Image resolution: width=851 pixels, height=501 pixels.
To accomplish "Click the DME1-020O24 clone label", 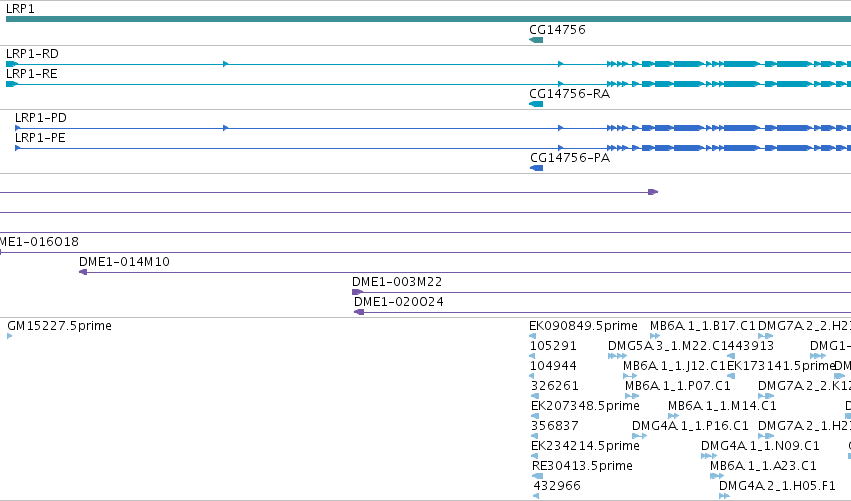I will (x=398, y=302).
